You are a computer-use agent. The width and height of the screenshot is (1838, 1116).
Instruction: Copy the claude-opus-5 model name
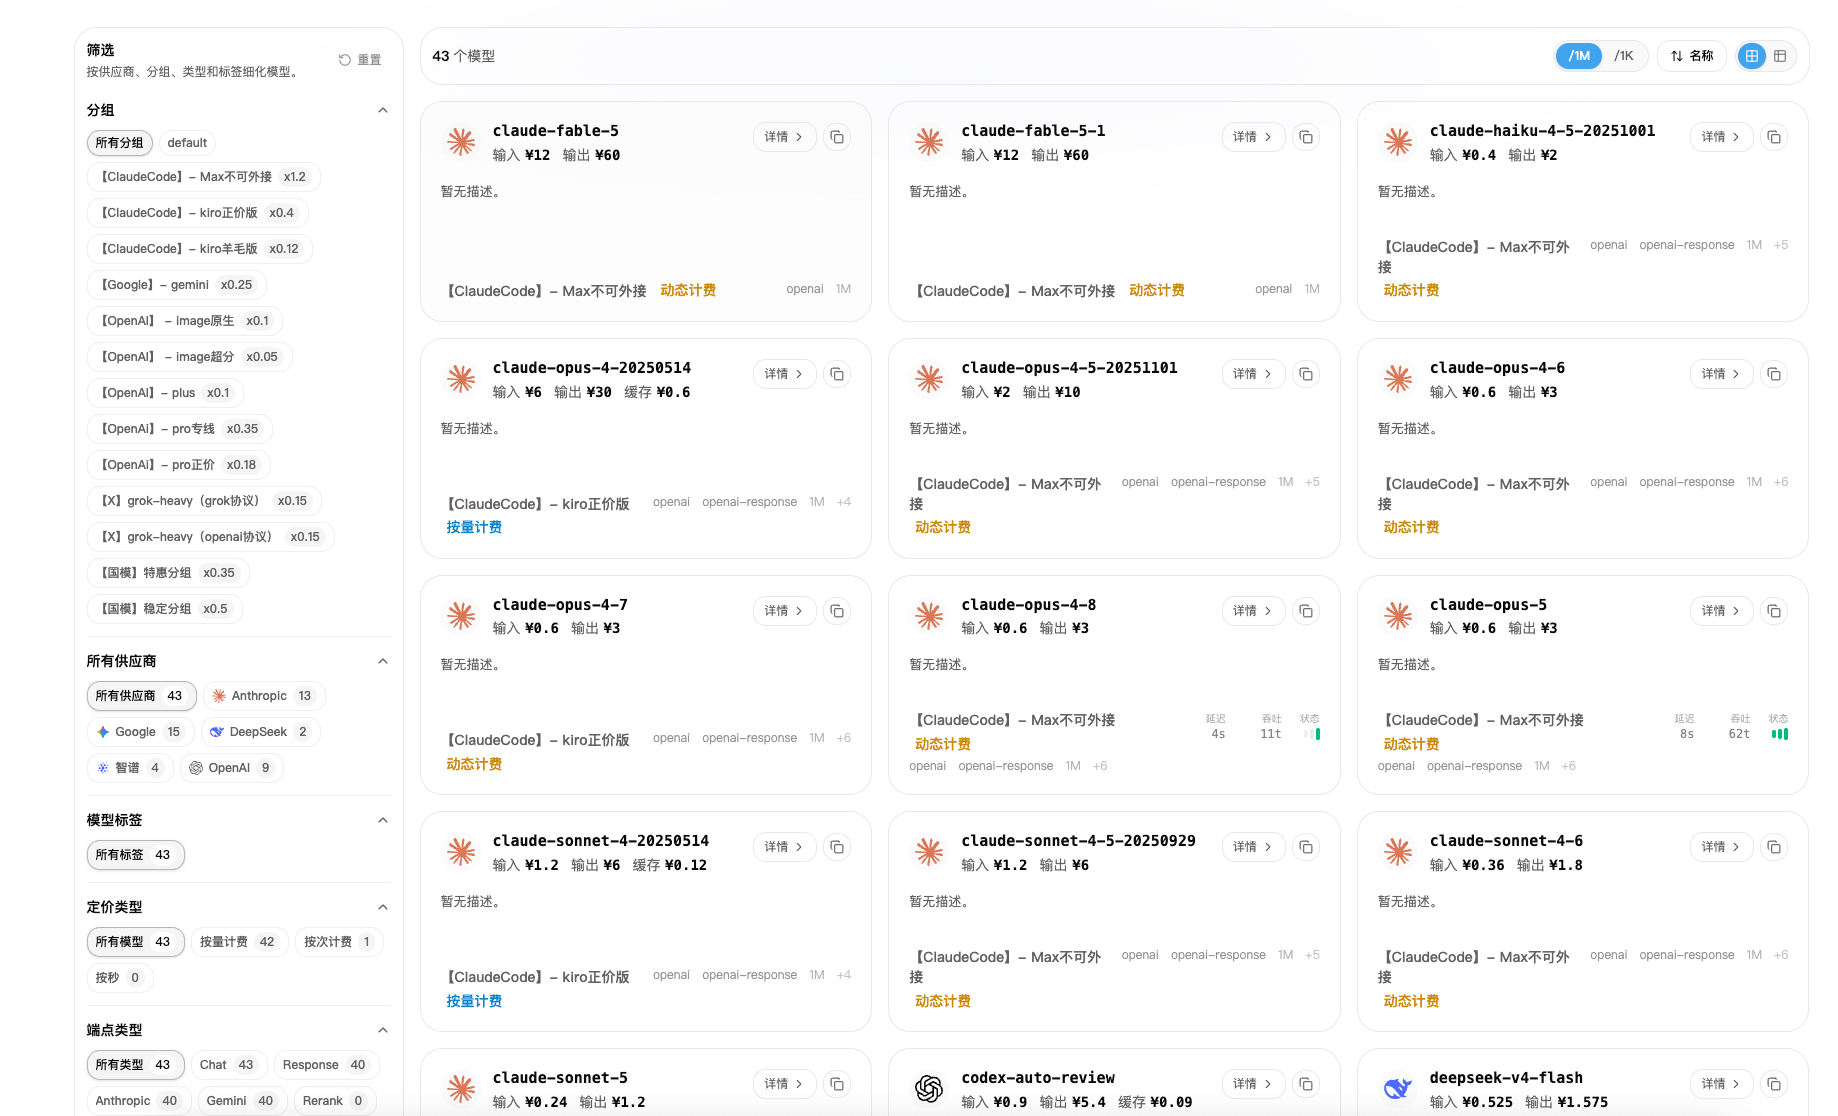point(1774,611)
